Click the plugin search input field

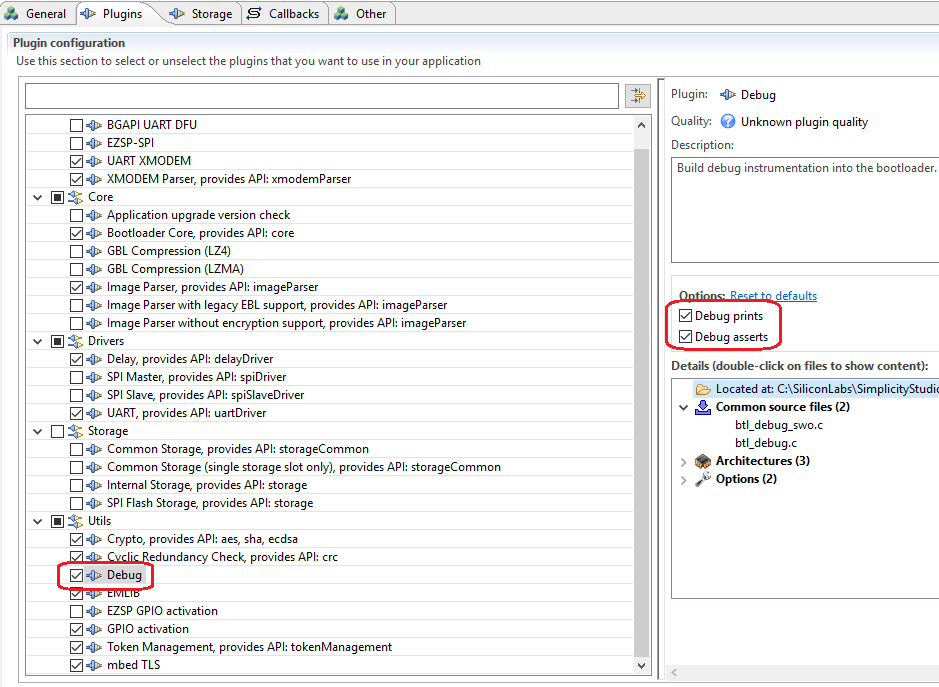pos(320,96)
